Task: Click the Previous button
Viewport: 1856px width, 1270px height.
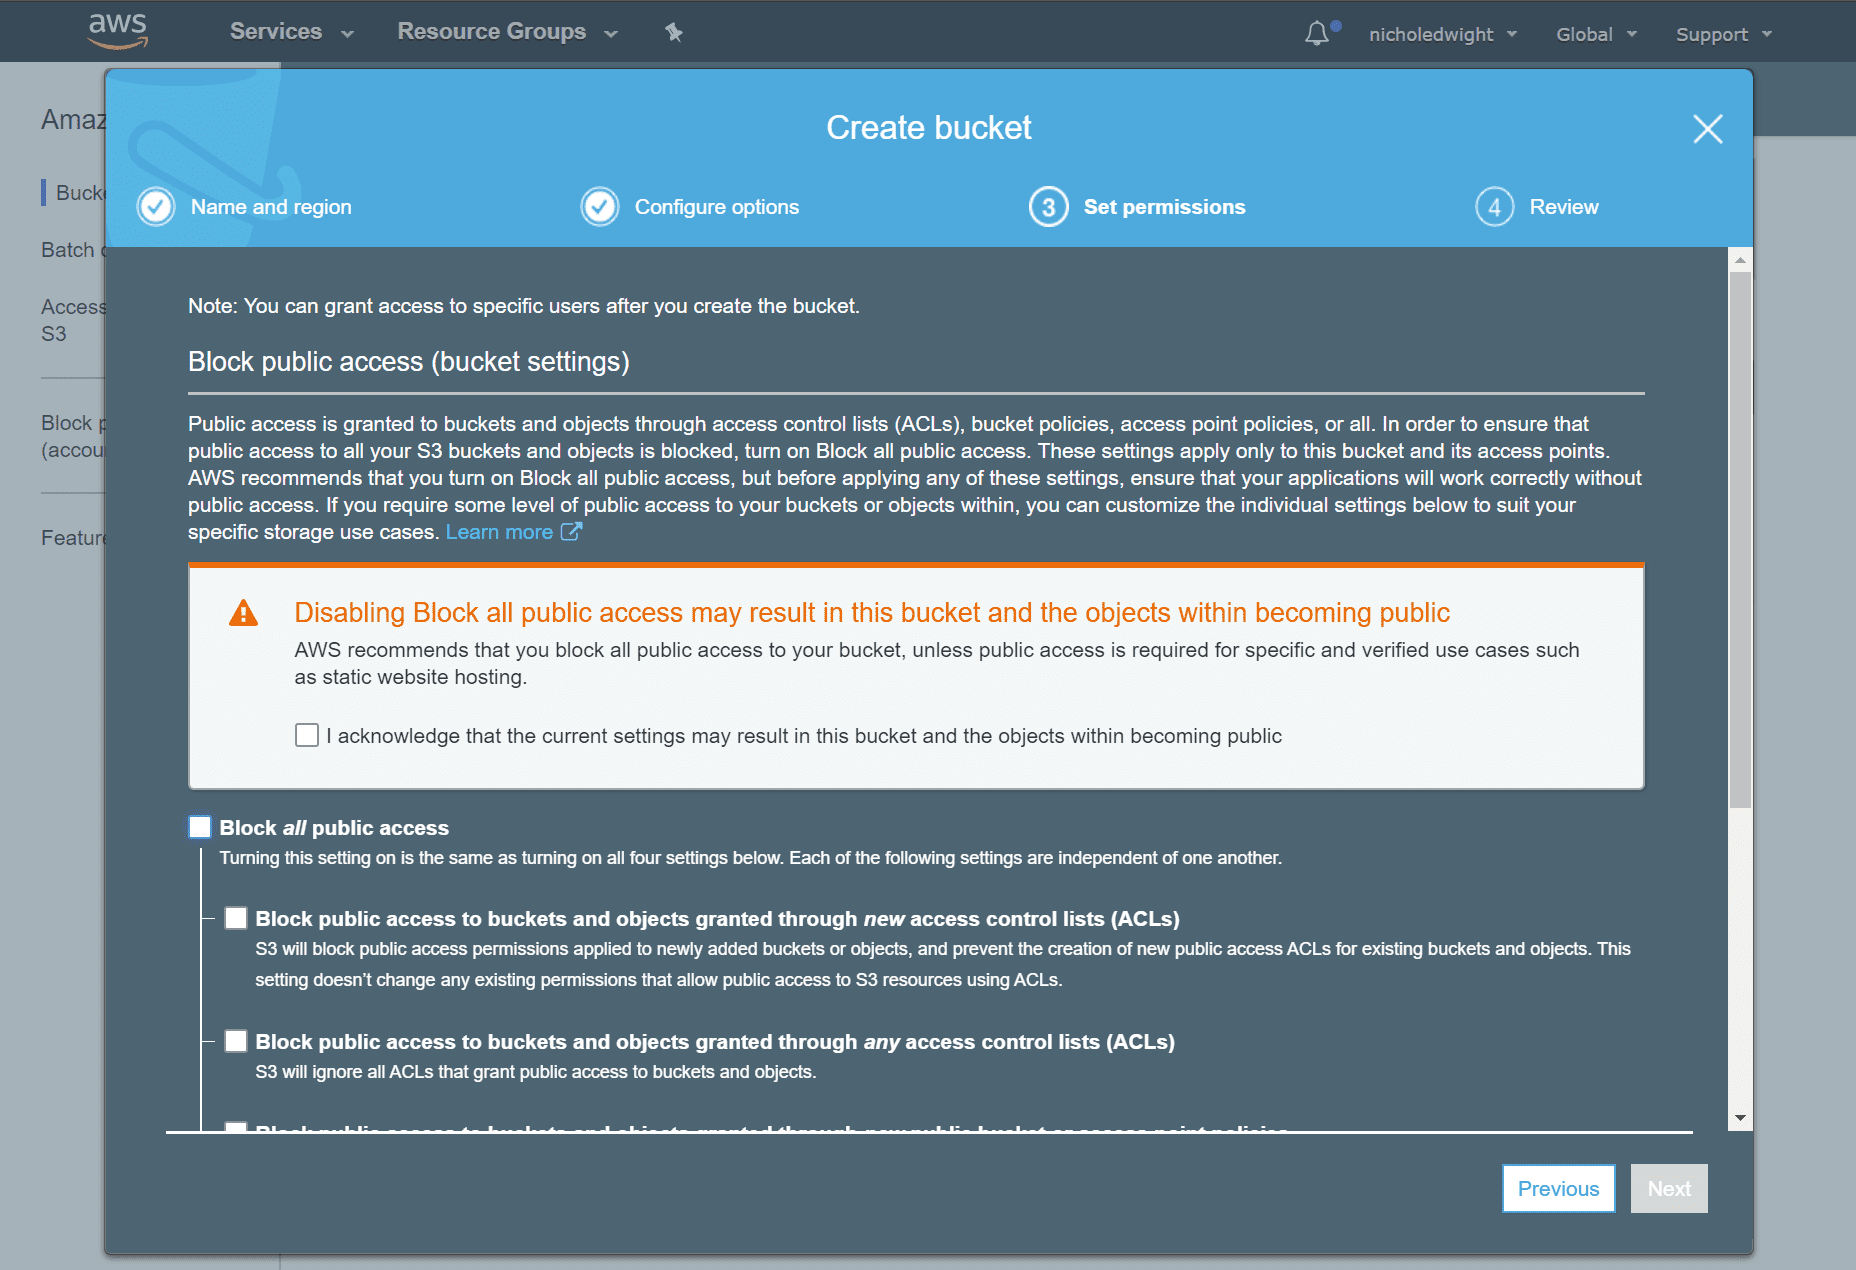Action: 1558,1188
